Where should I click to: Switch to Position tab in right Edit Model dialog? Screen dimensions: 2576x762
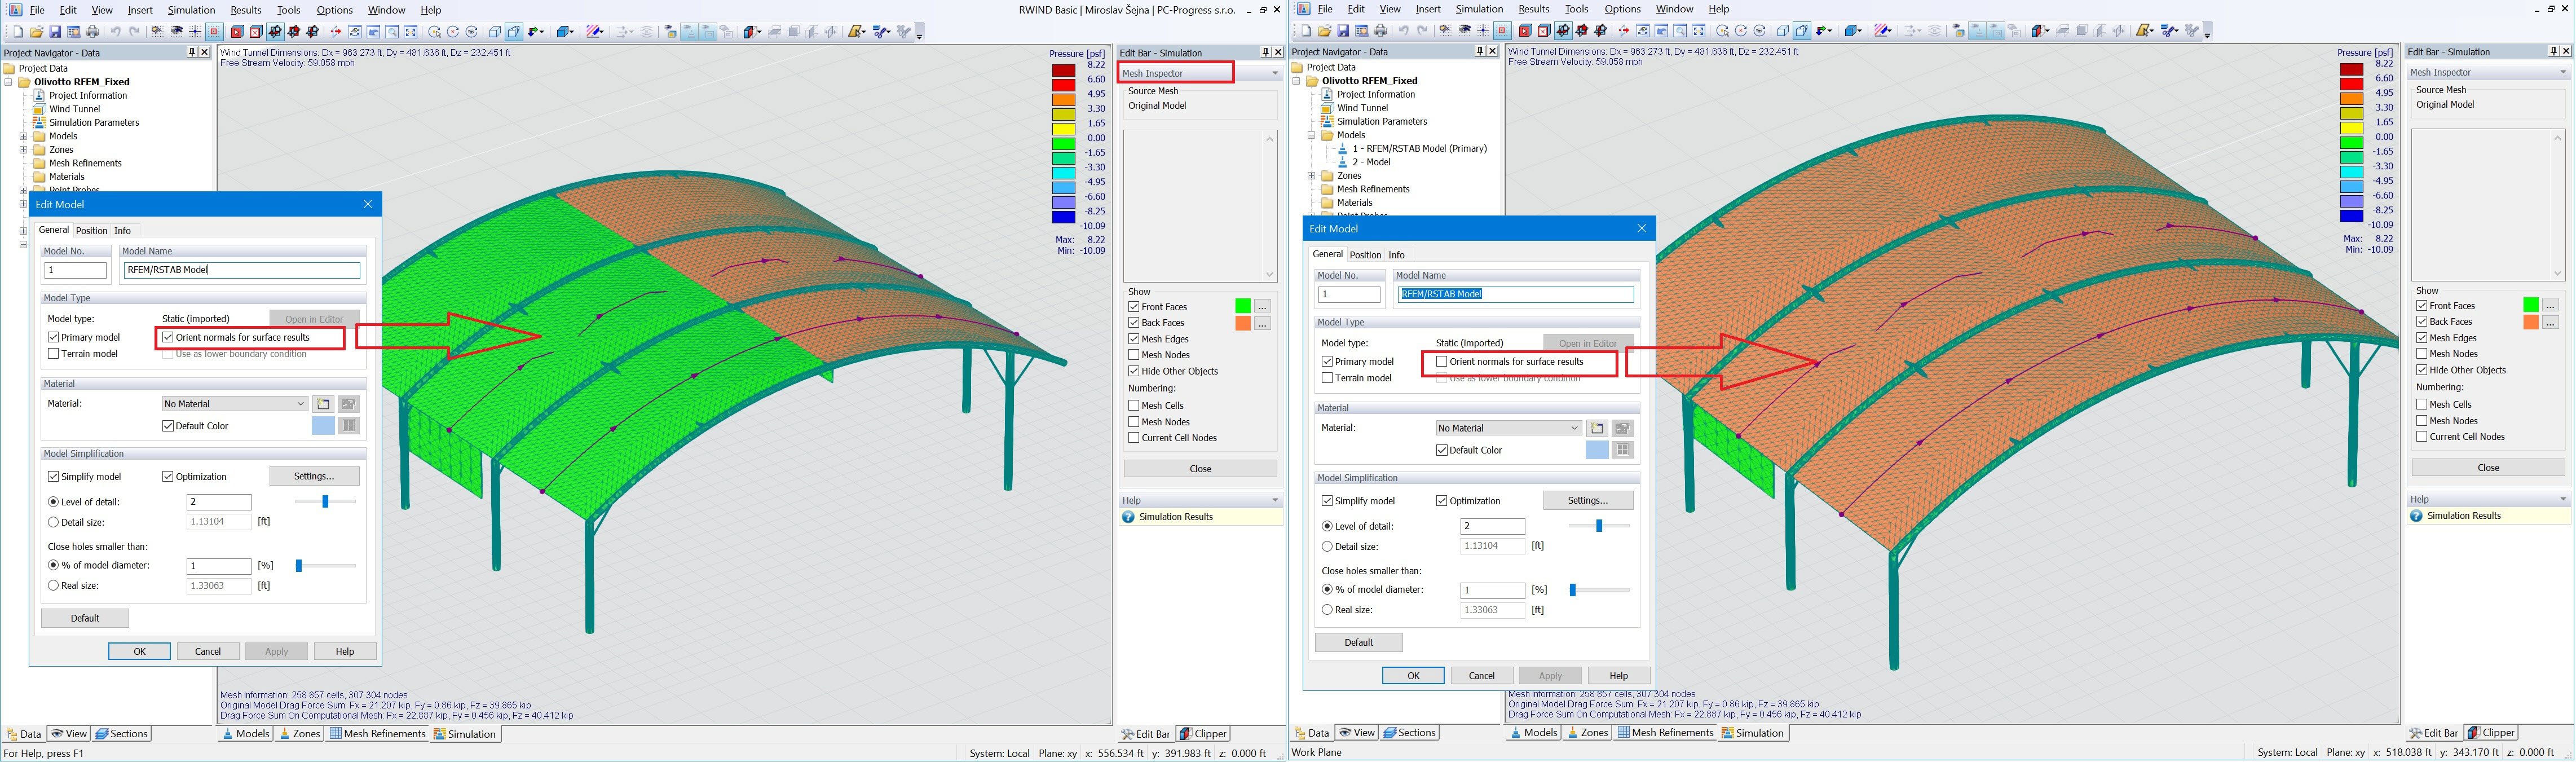coord(1364,255)
